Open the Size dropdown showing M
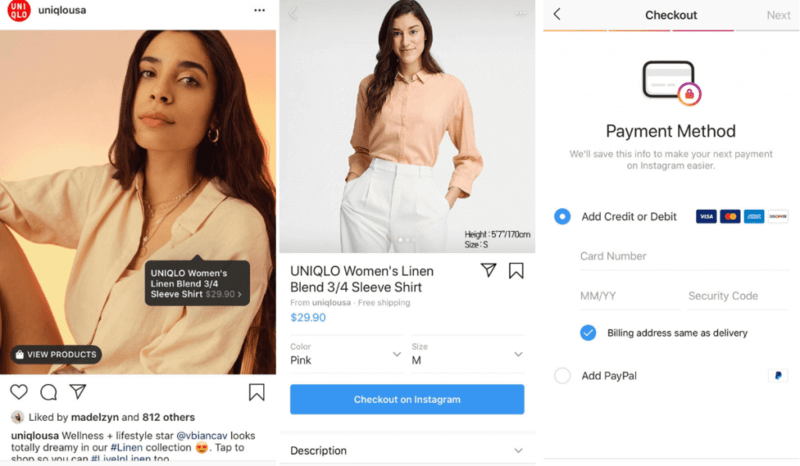 [x=468, y=354]
